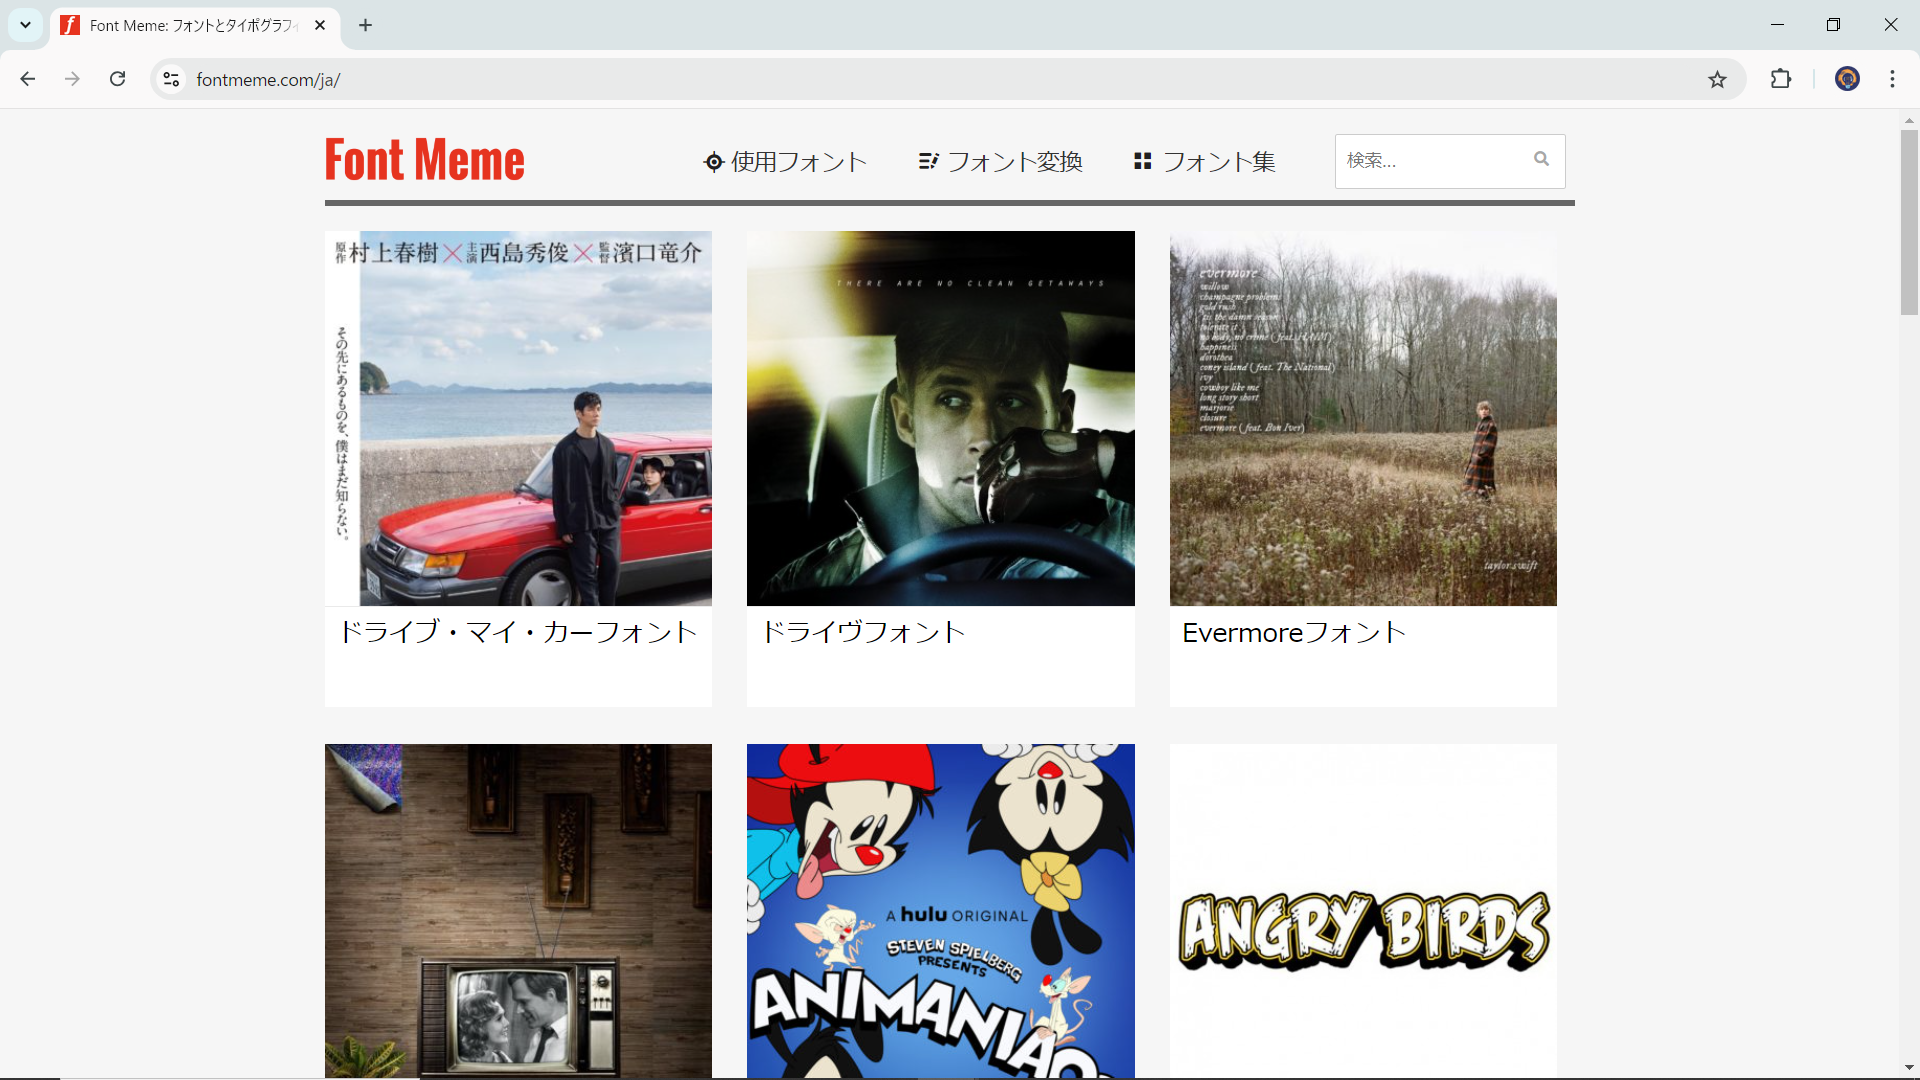Click the 使用フォント target icon
Screen dimensions: 1920x1080
pyautogui.click(x=713, y=162)
